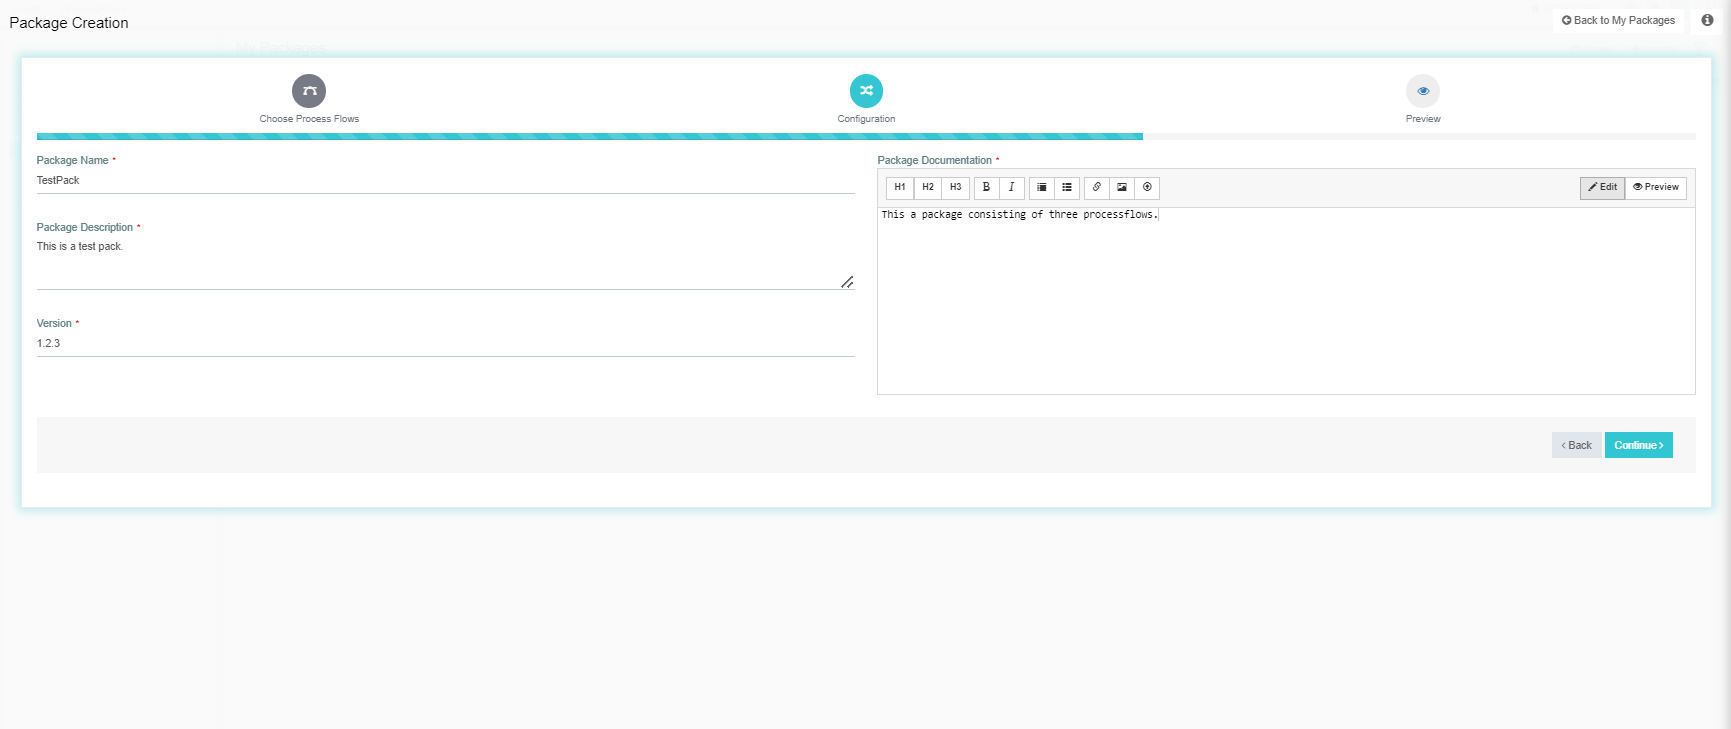
Task: Click the Preview step label
Action: pyautogui.click(x=1423, y=119)
